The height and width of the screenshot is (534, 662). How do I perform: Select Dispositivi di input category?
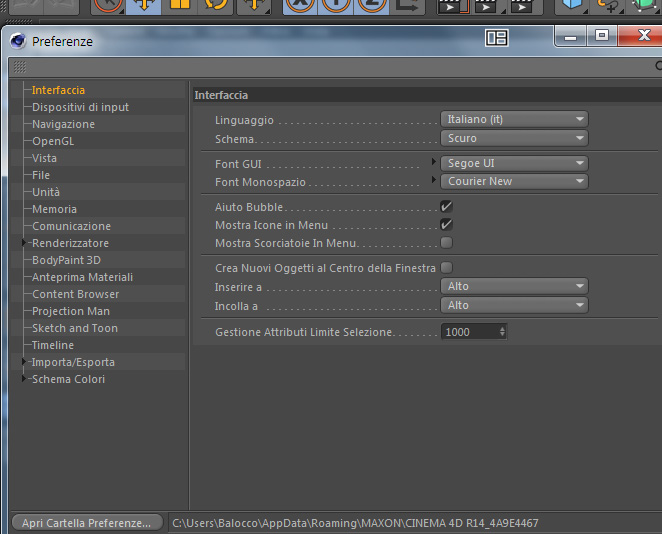(80, 107)
